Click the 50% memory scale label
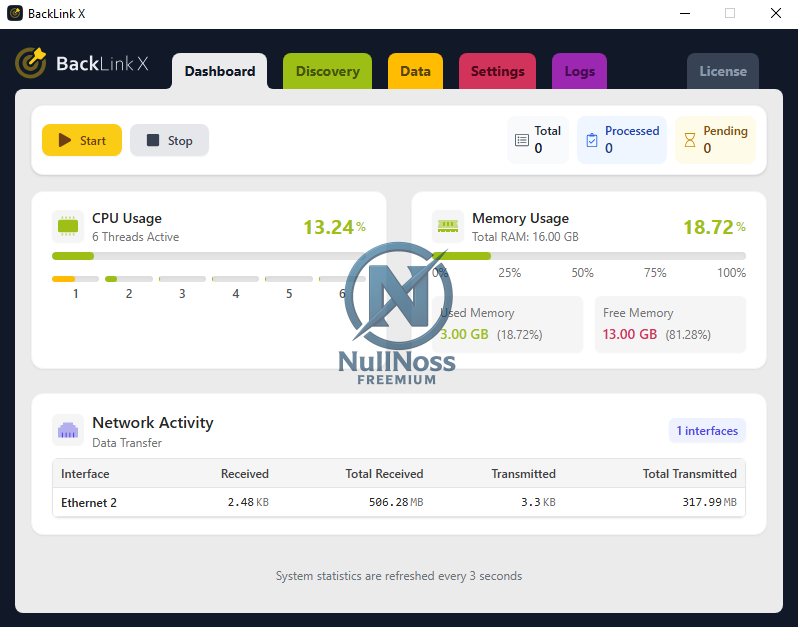Viewport: 798px width, 627px height. (582, 273)
